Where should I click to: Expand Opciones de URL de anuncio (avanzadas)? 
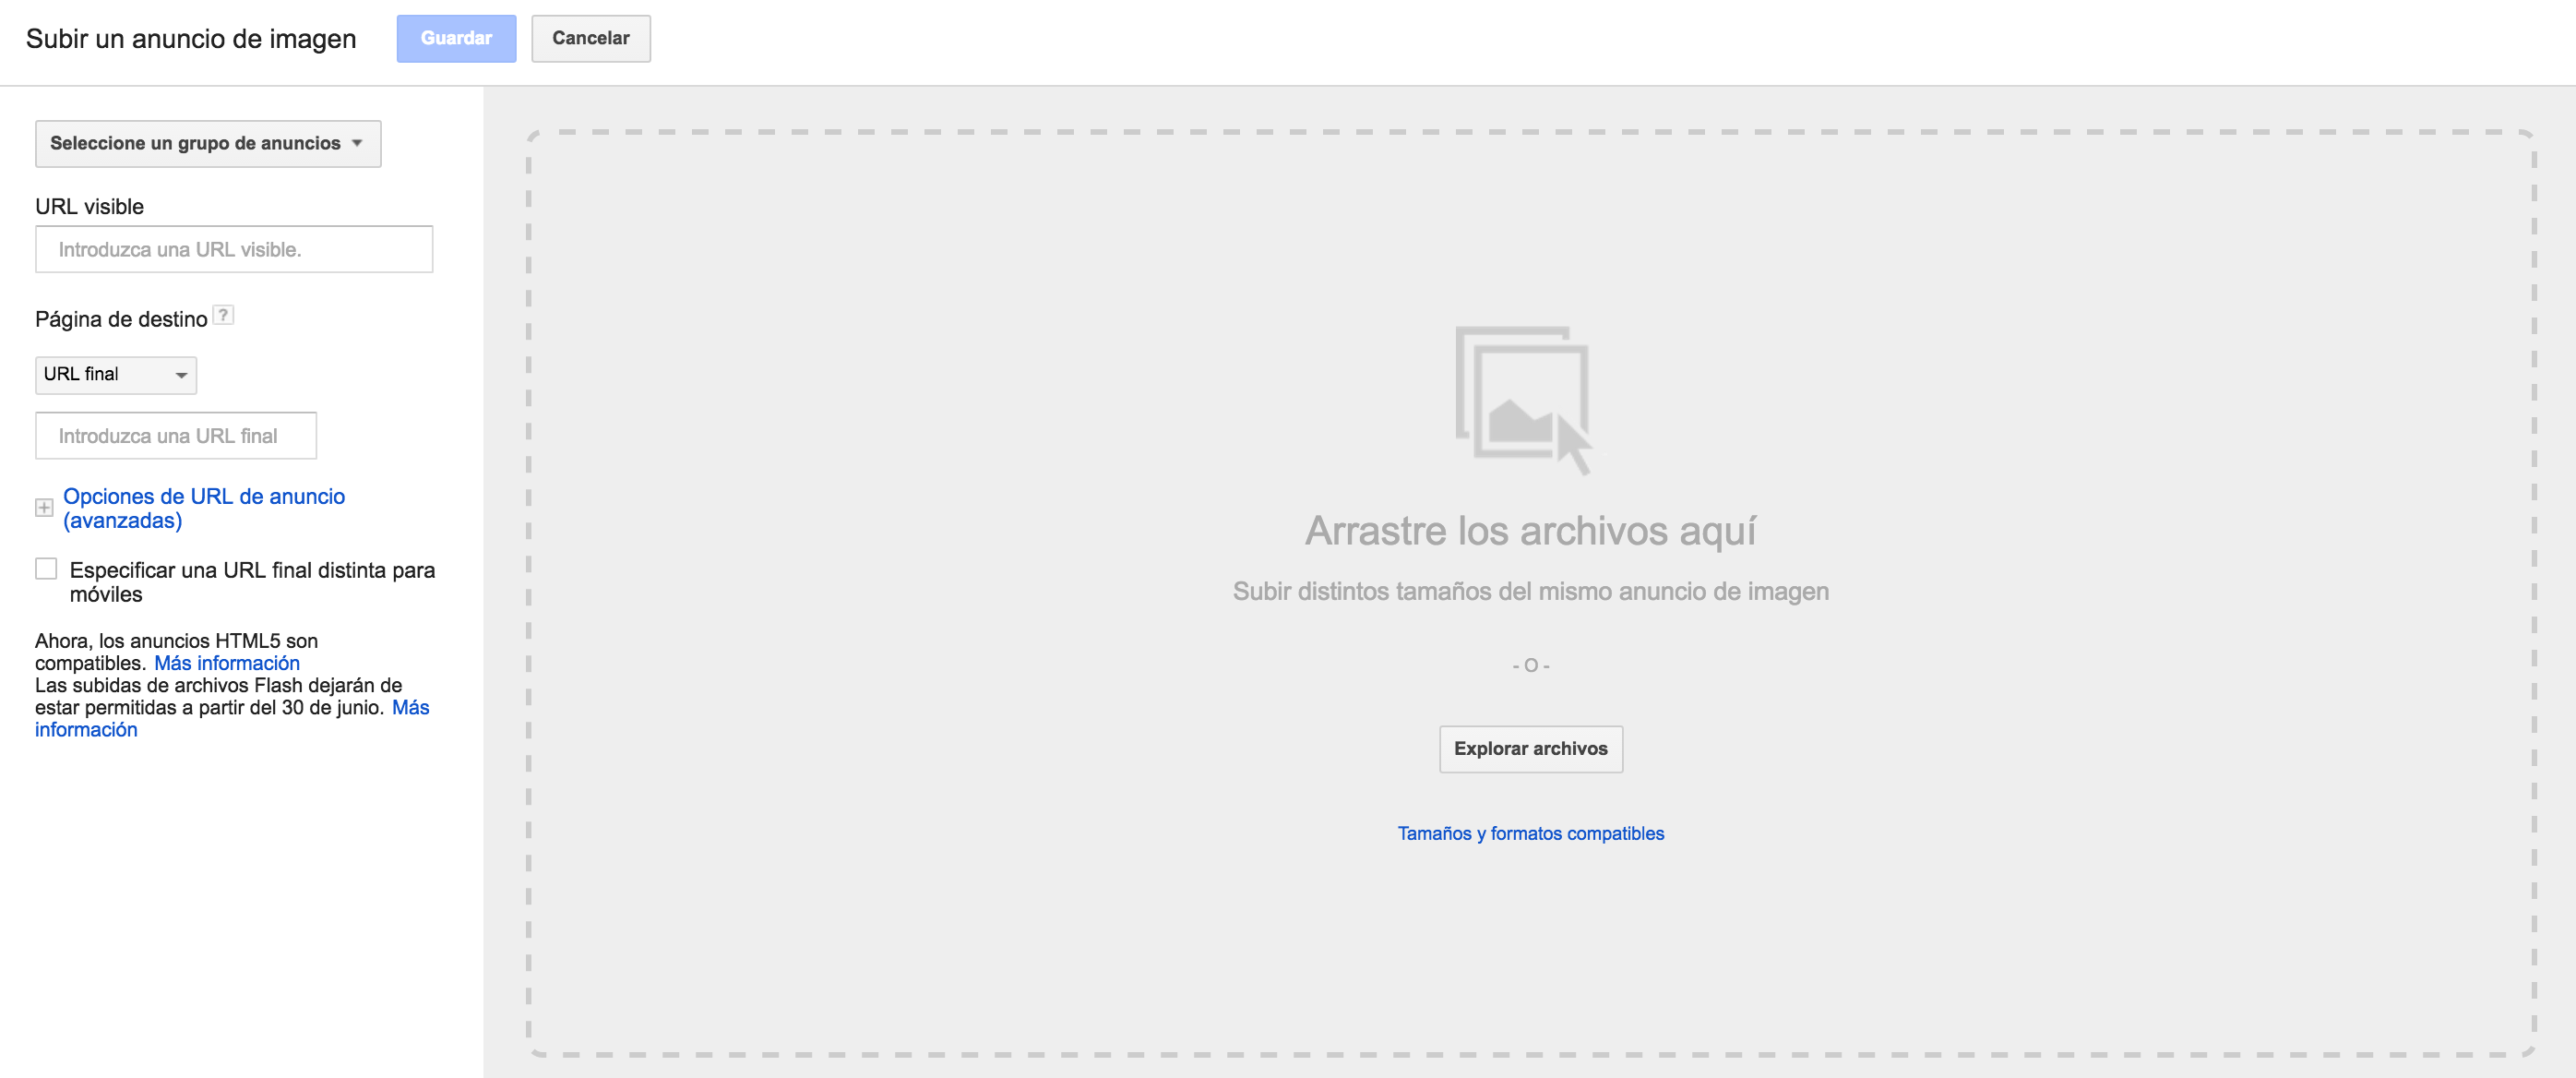click(x=203, y=507)
